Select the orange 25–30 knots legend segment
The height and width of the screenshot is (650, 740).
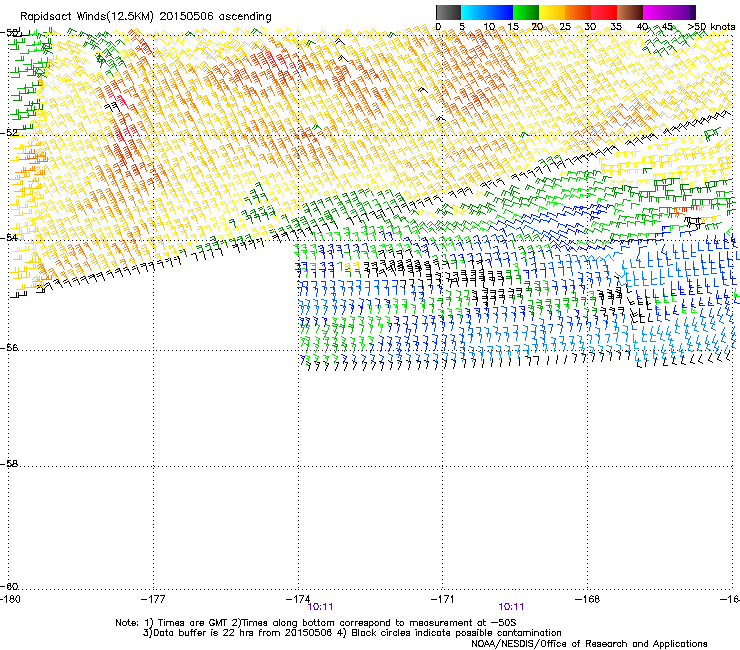tap(578, 12)
